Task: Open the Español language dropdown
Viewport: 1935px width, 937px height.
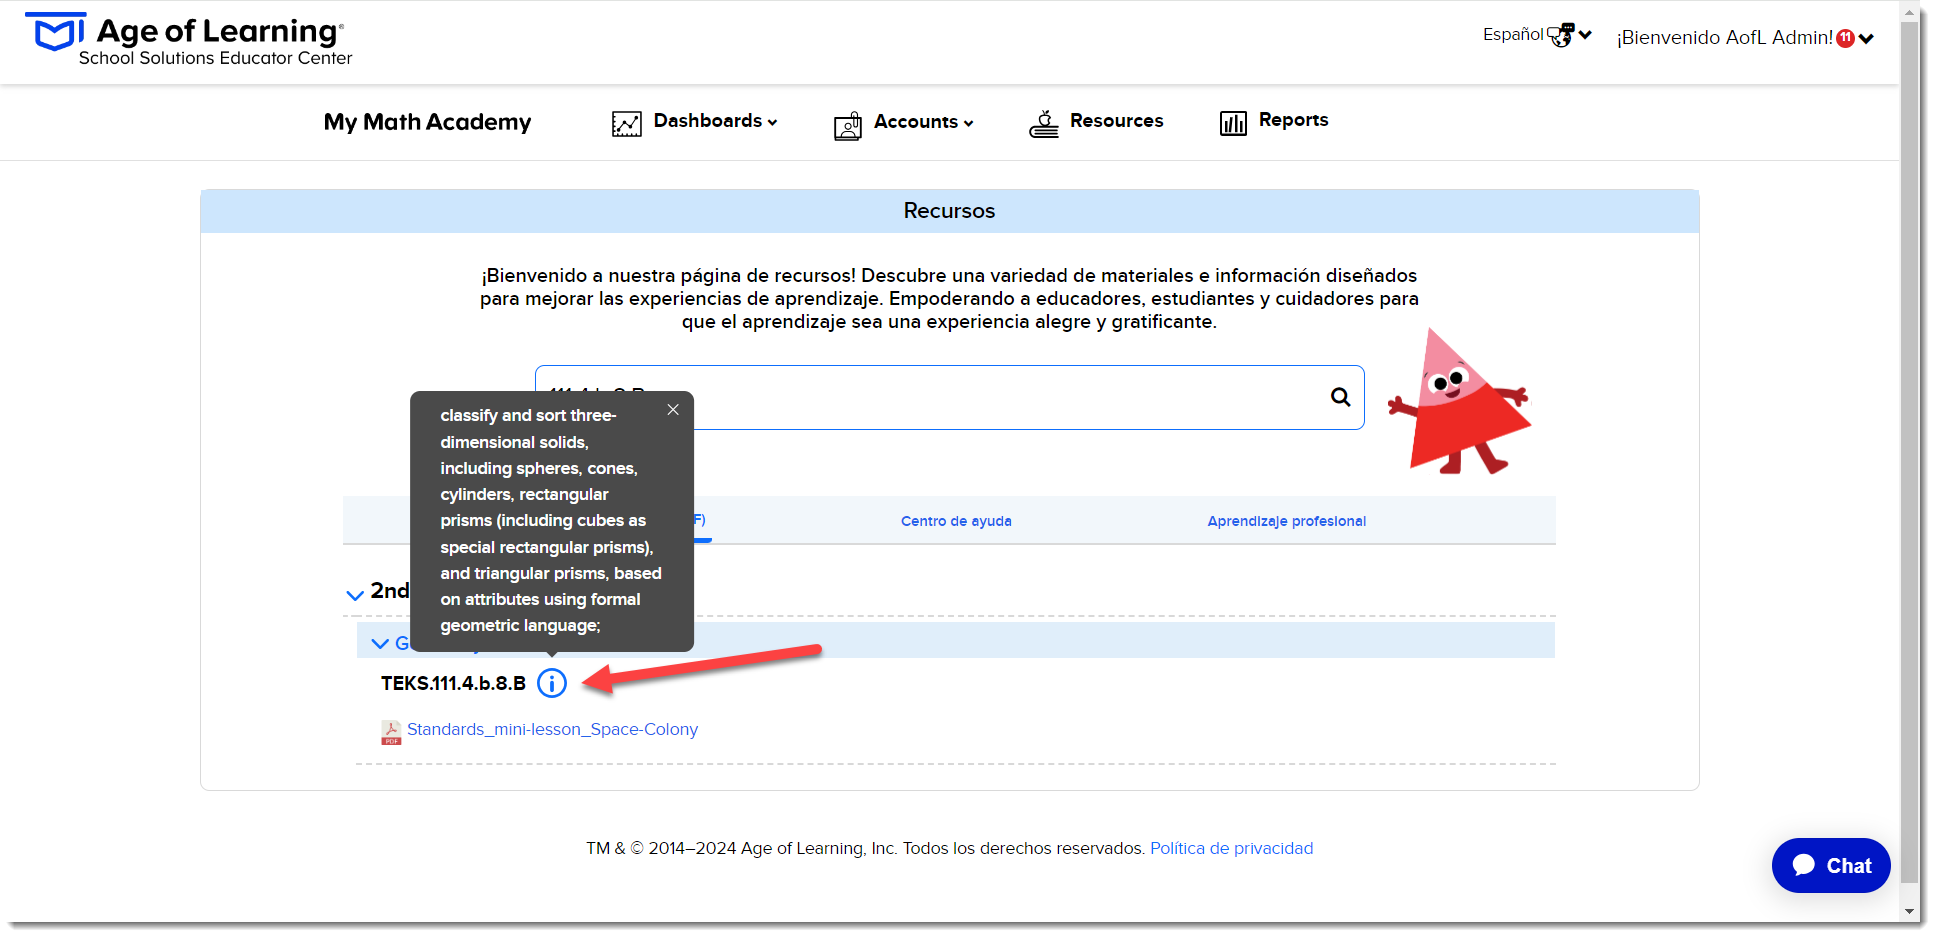Action: [x=1537, y=35]
